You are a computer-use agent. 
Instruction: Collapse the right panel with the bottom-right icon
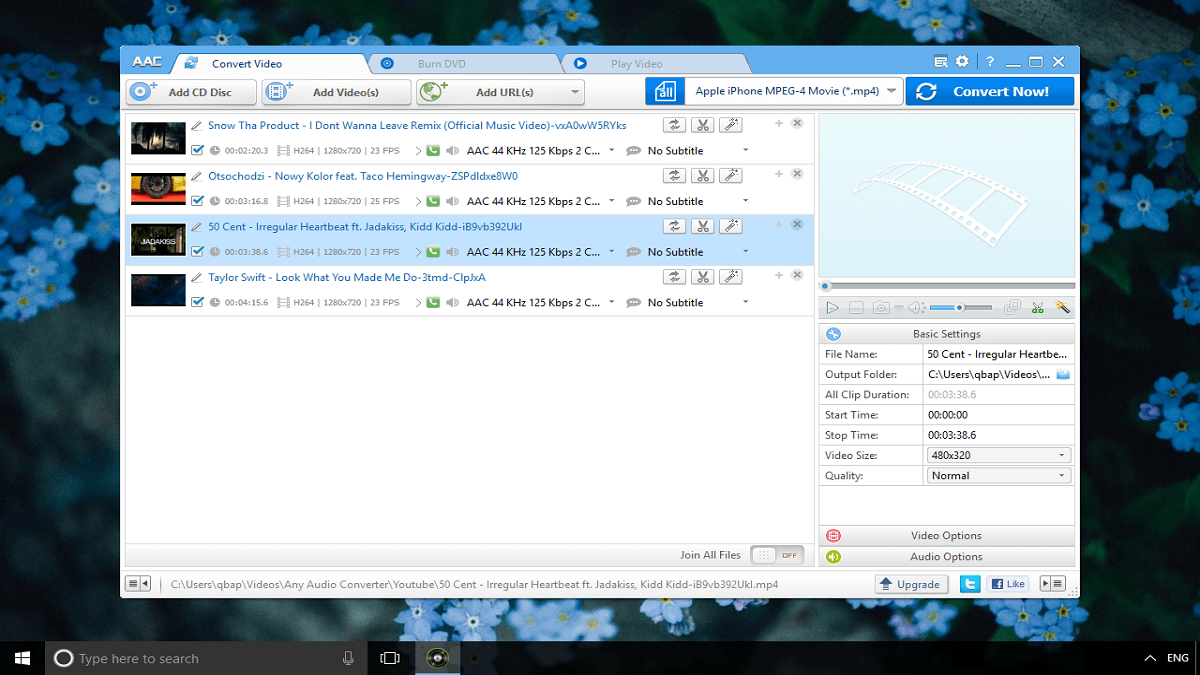pos(1053,584)
